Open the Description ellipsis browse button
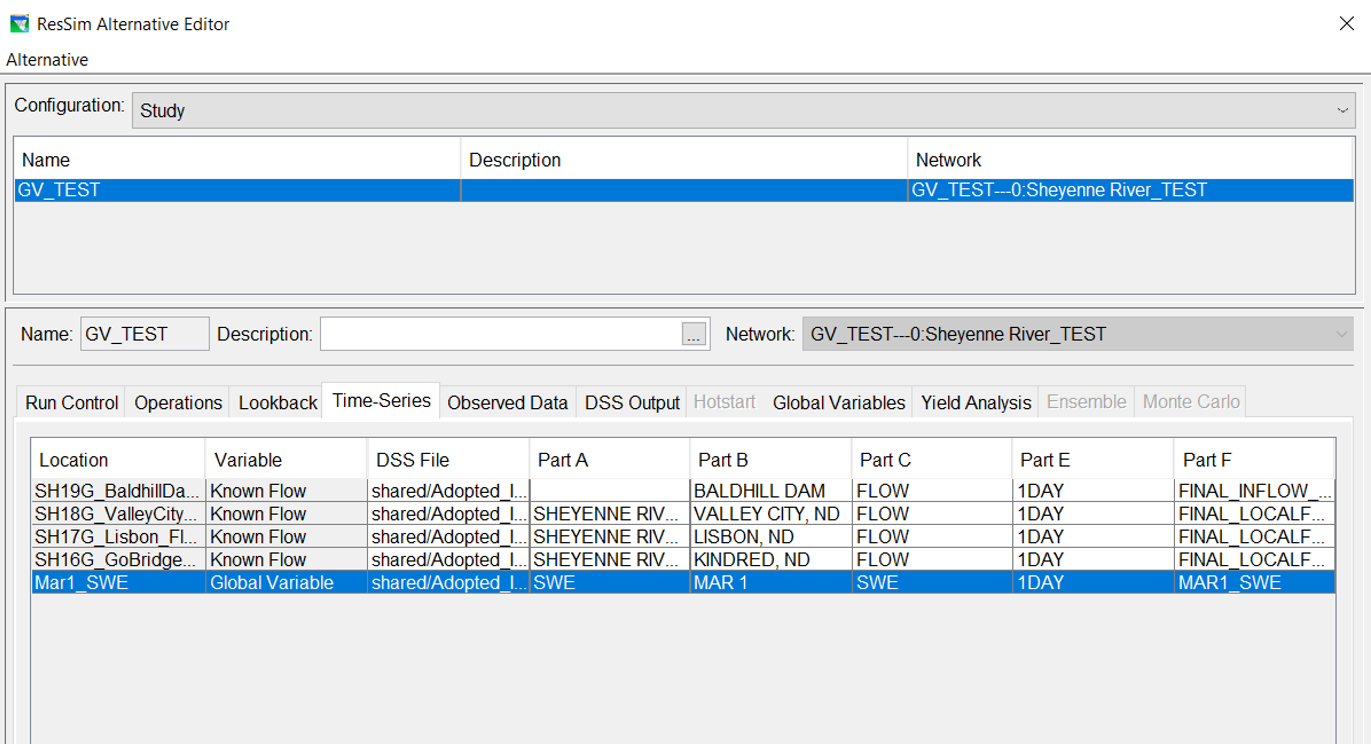1371x744 pixels. (x=694, y=335)
